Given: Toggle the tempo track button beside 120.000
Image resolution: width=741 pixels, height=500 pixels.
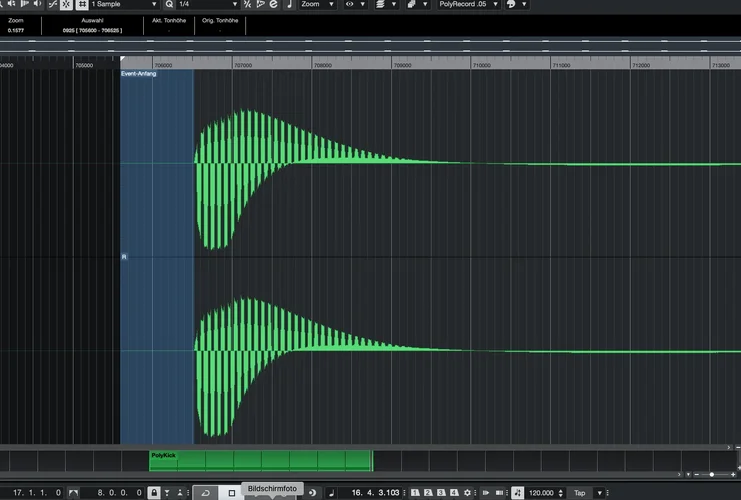Looking at the screenshot, I should click(x=517, y=493).
